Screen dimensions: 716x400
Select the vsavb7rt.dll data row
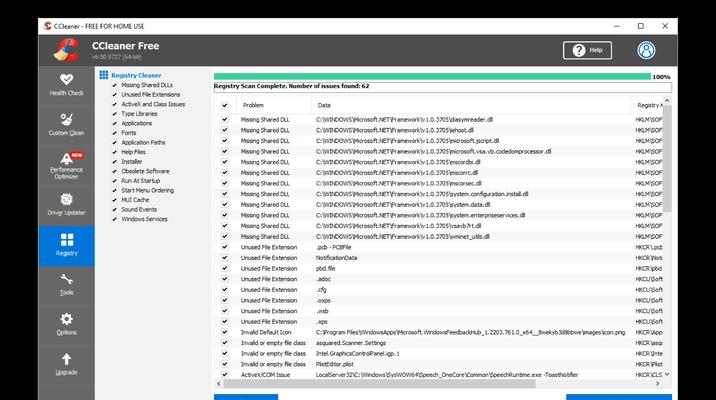click(x=438, y=226)
